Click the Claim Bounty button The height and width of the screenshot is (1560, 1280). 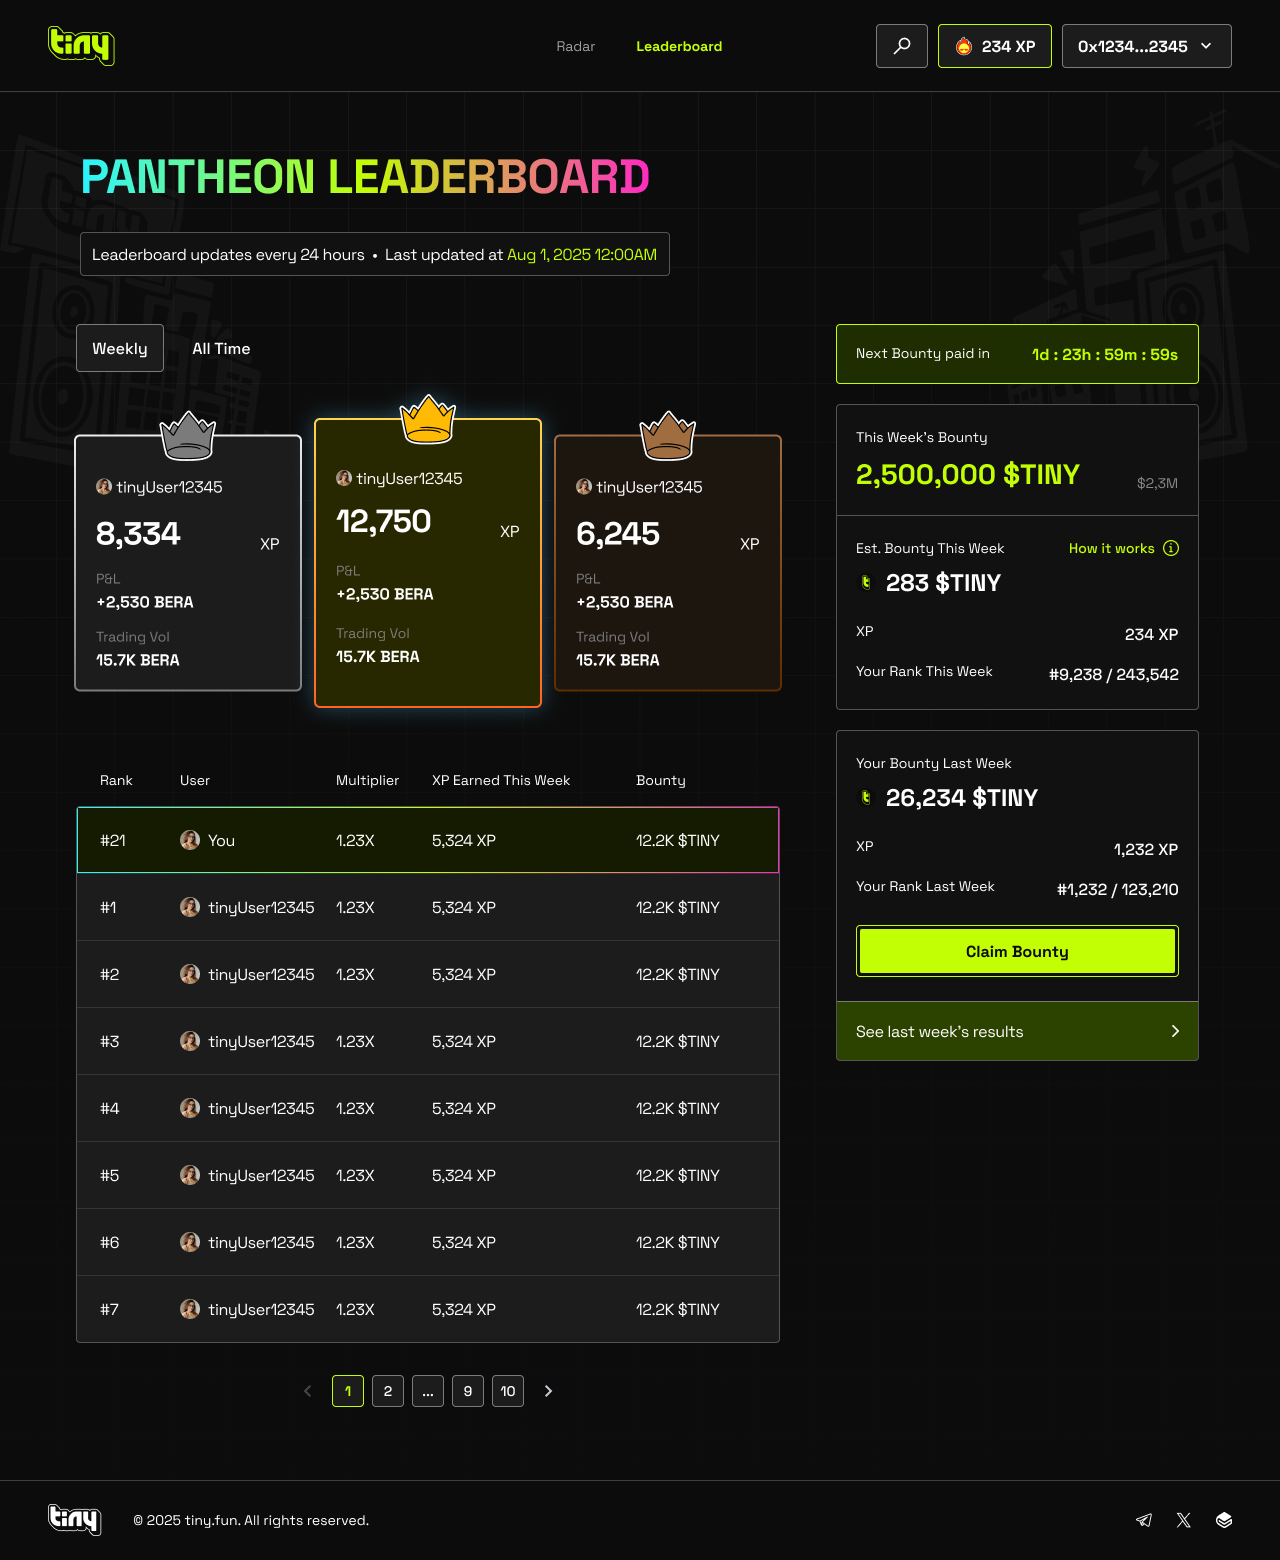tap(1017, 951)
